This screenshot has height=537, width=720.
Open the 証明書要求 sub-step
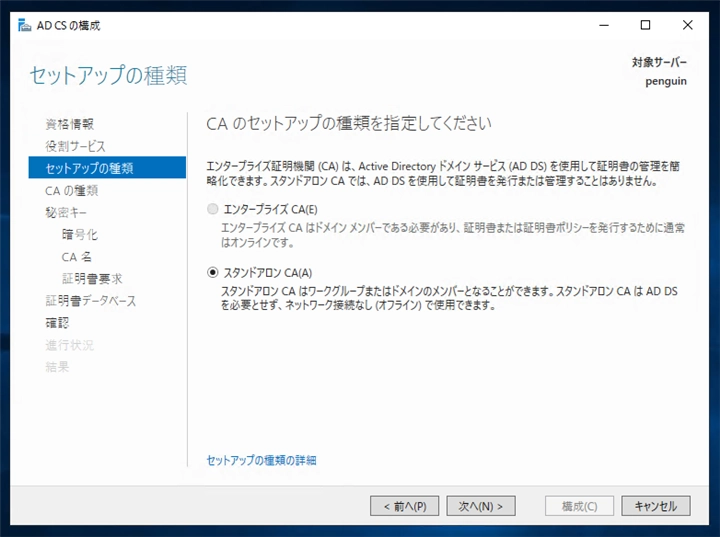tap(92, 278)
